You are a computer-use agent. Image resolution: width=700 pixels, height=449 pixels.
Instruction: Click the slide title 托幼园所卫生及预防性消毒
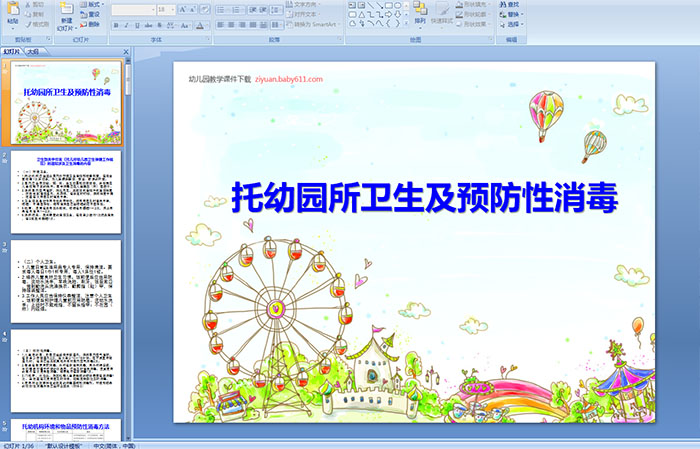pyautogui.click(x=425, y=197)
